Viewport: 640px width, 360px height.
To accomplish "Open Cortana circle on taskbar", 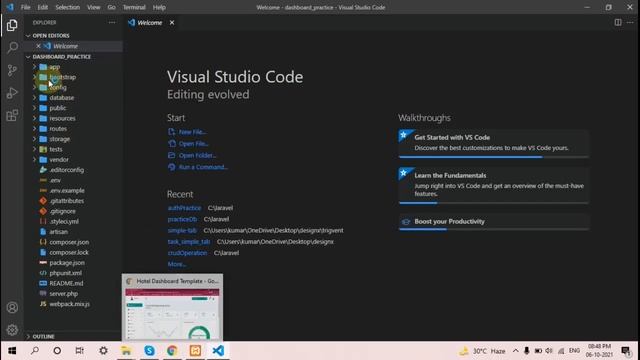I will pos(57,351).
